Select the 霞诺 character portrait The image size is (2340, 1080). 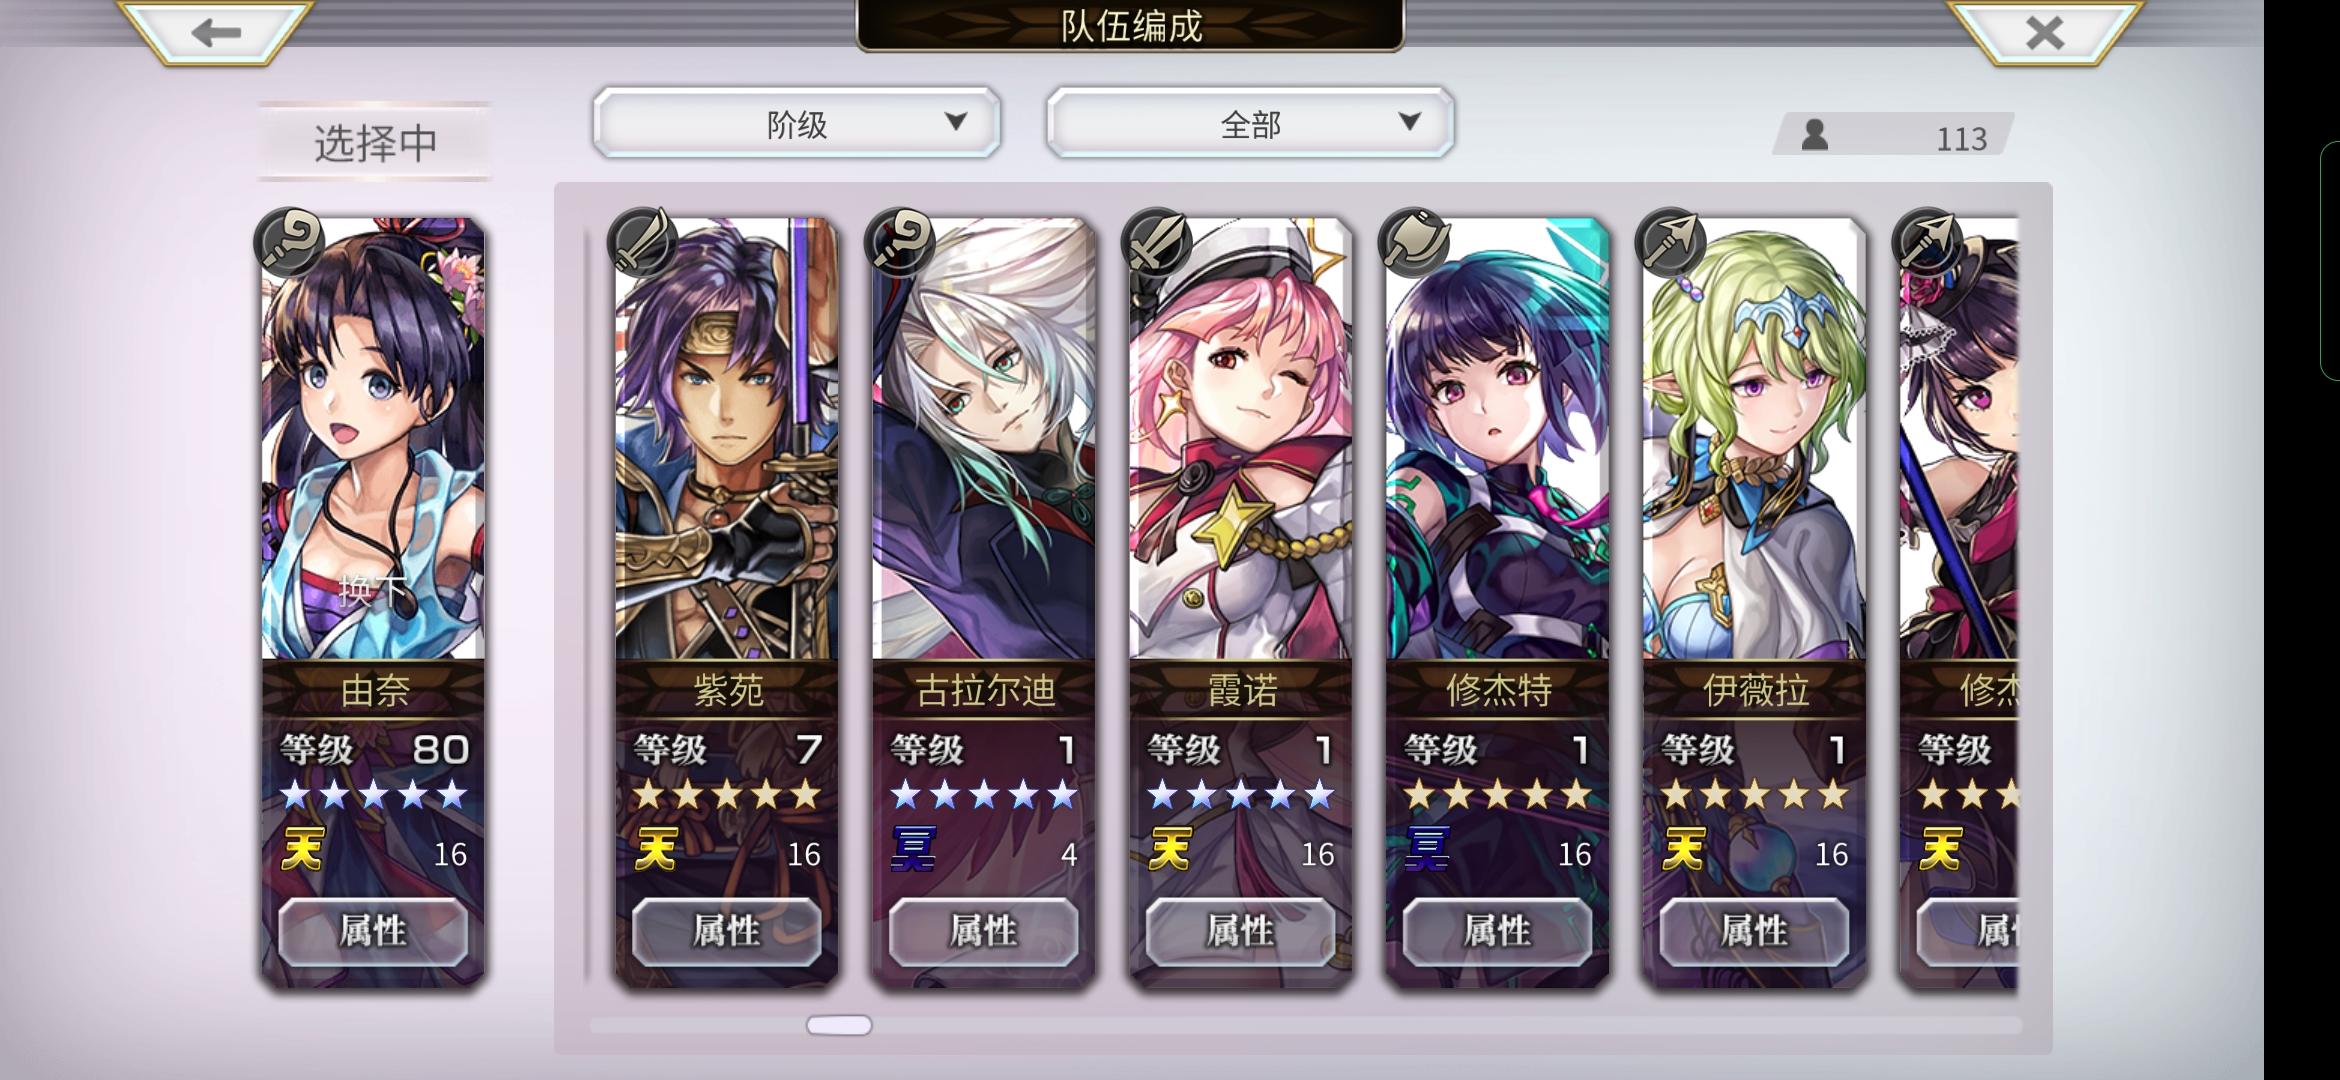click(x=1241, y=440)
